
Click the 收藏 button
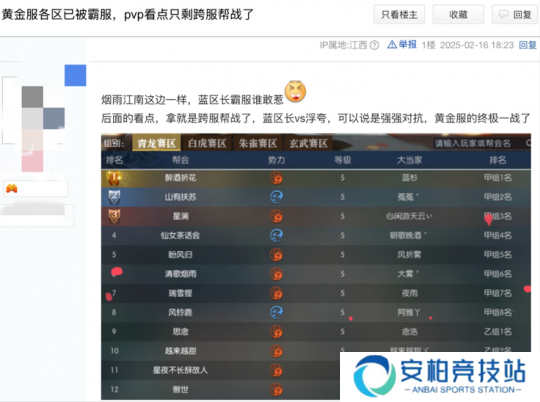[x=458, y=14]
